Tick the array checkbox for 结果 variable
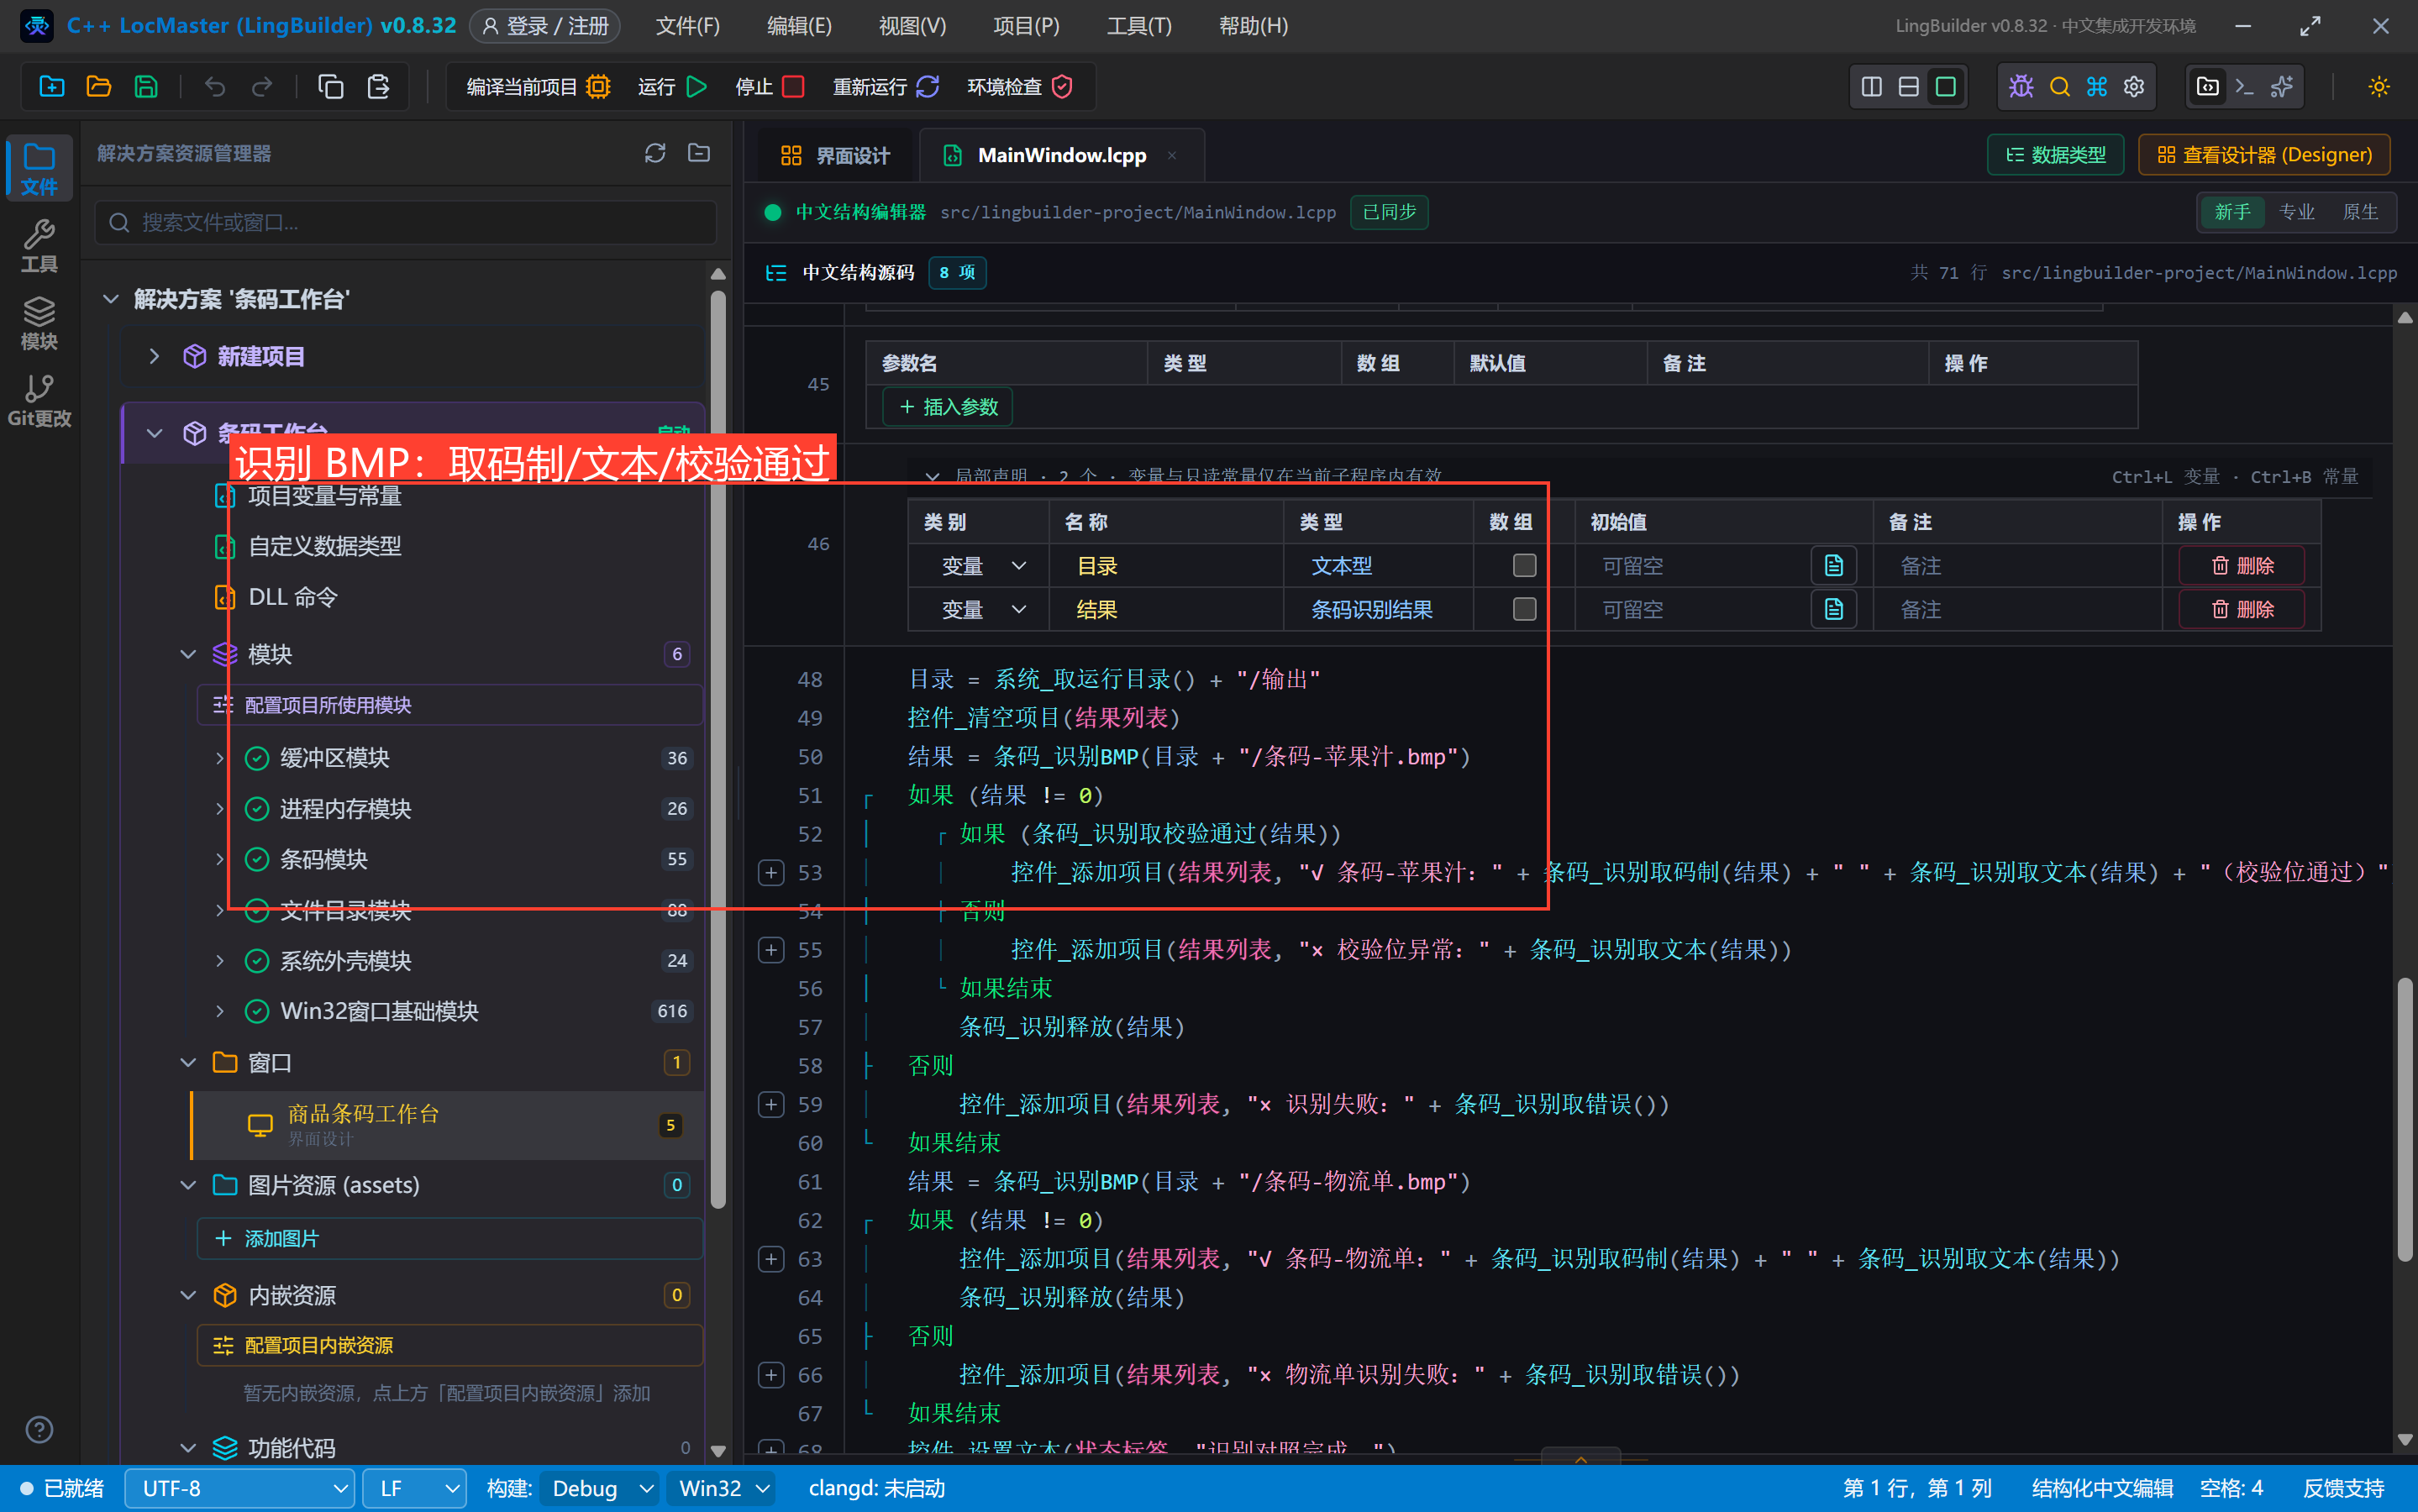The image size is (2418, 1512). tap(1524, 609)
